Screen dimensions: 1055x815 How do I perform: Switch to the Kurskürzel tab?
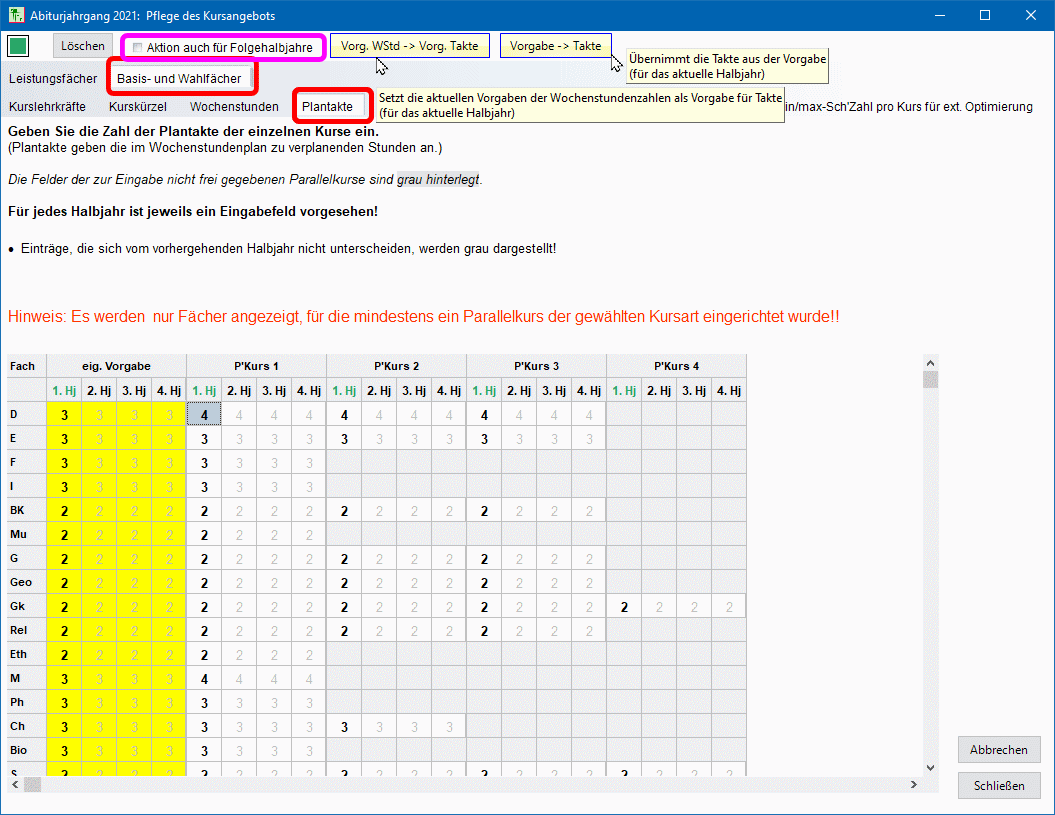click(x=138, y=106)
